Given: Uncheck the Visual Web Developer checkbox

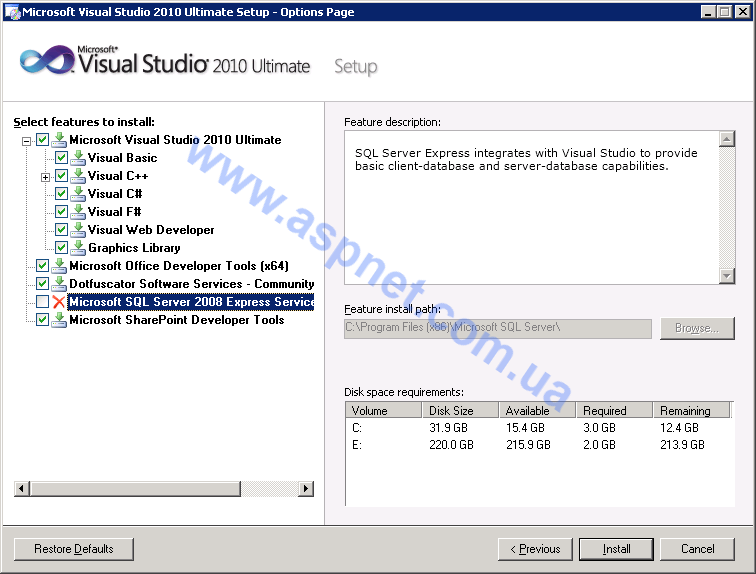Looking at the screenshot, I should (61, 230).
